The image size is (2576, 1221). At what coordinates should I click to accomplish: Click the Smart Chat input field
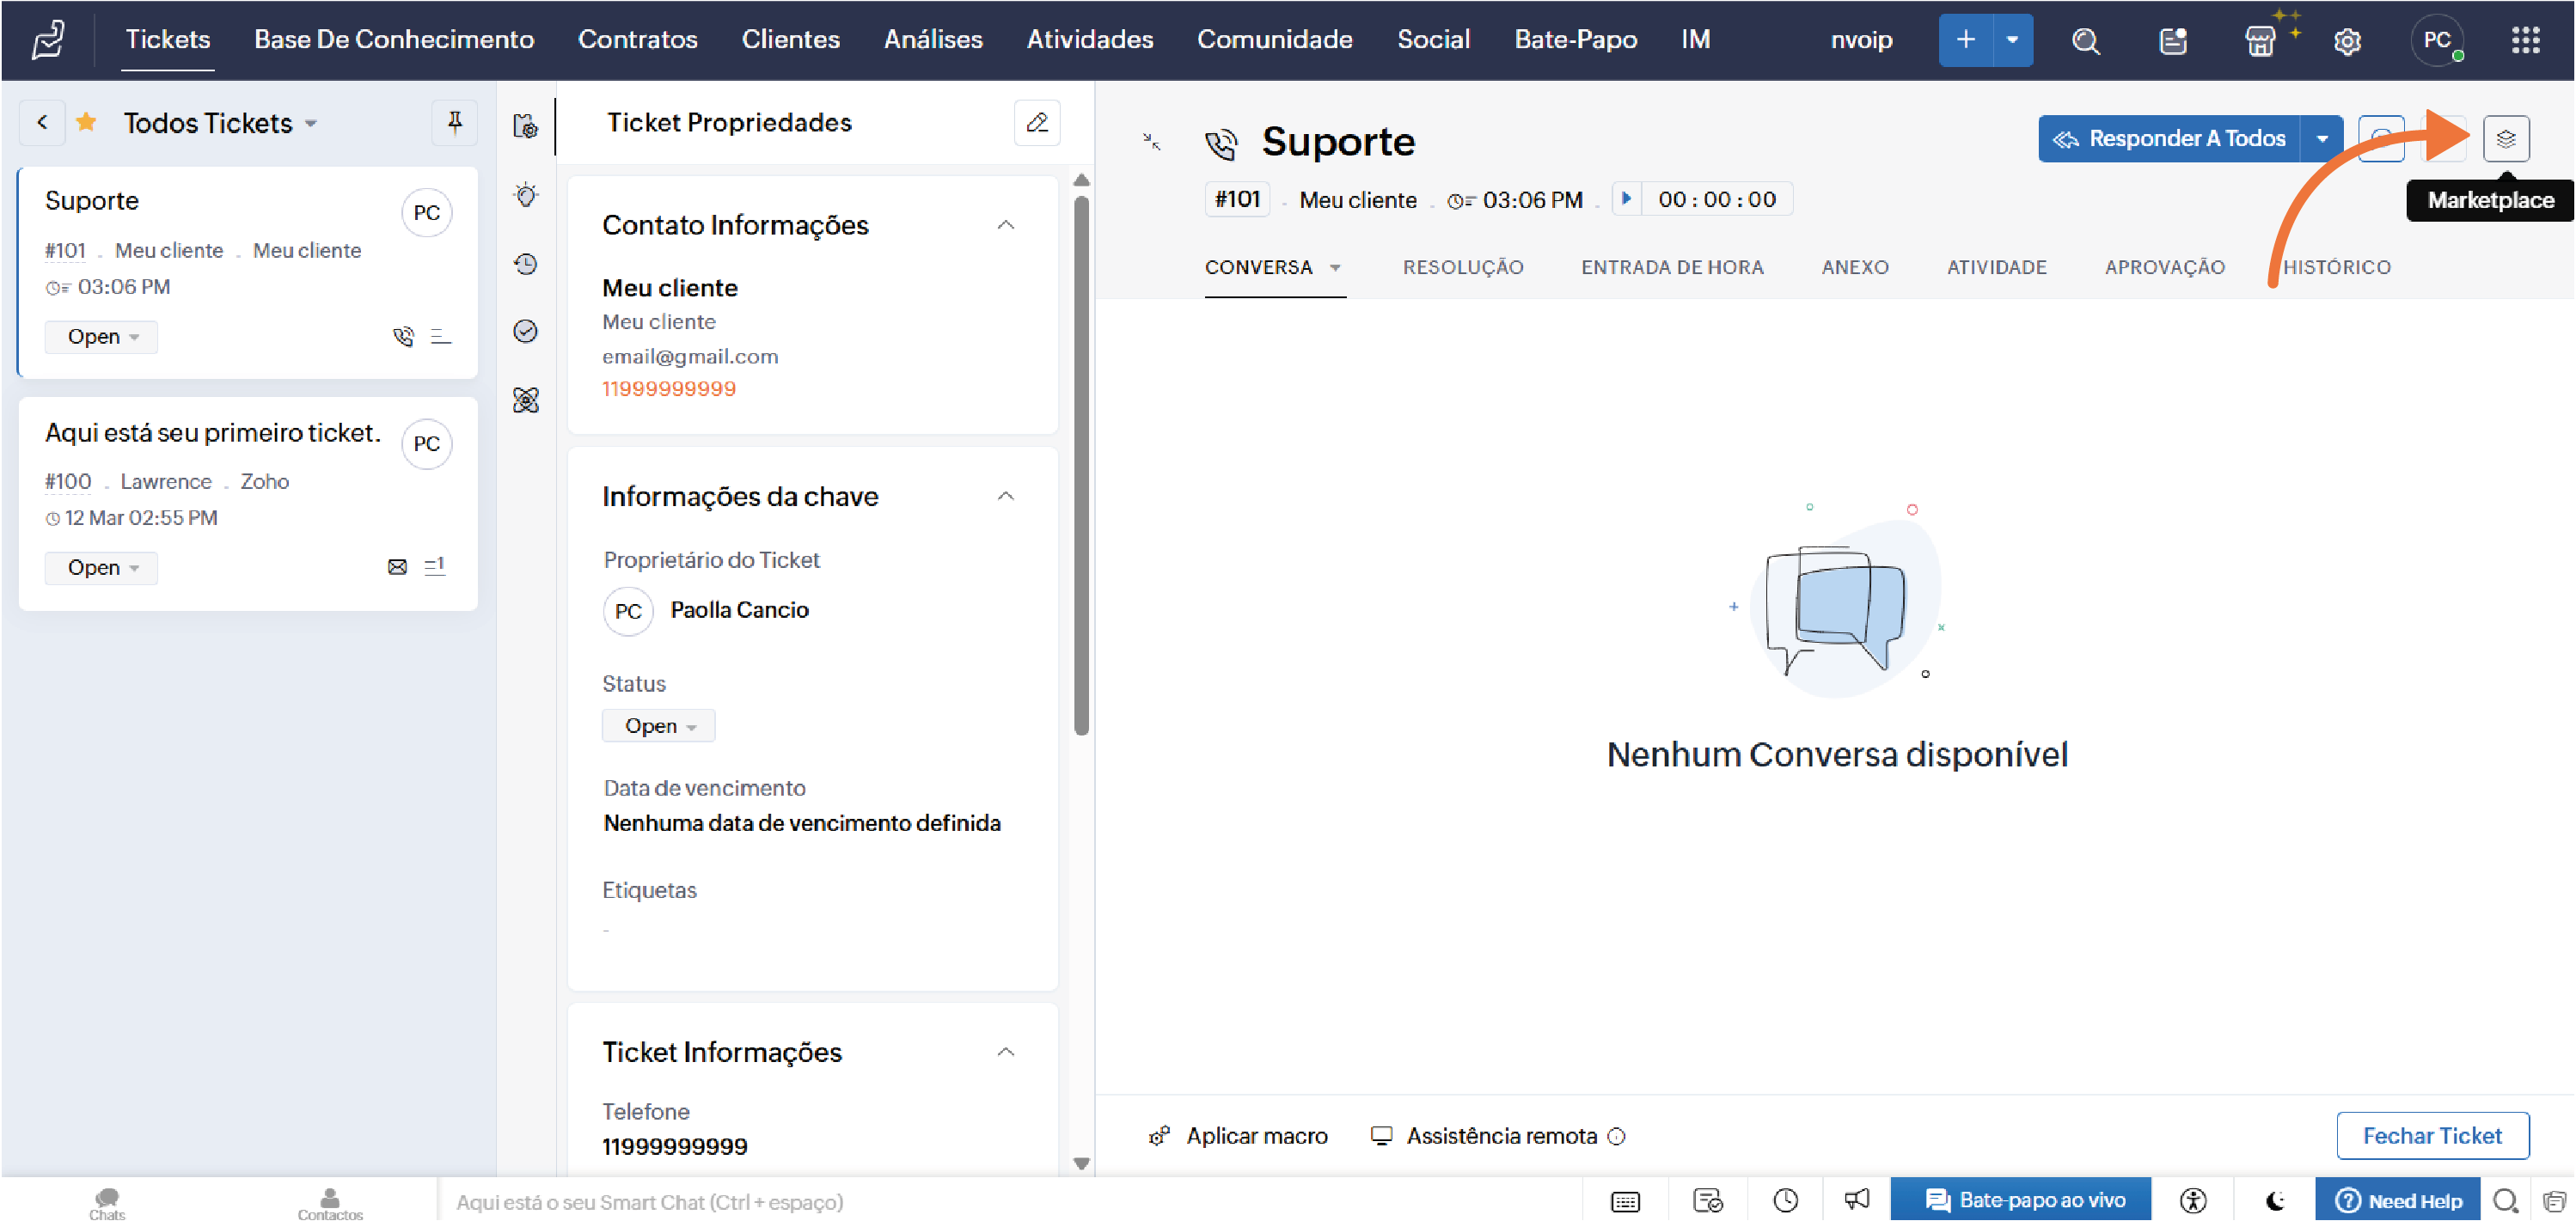point(900,1201)
